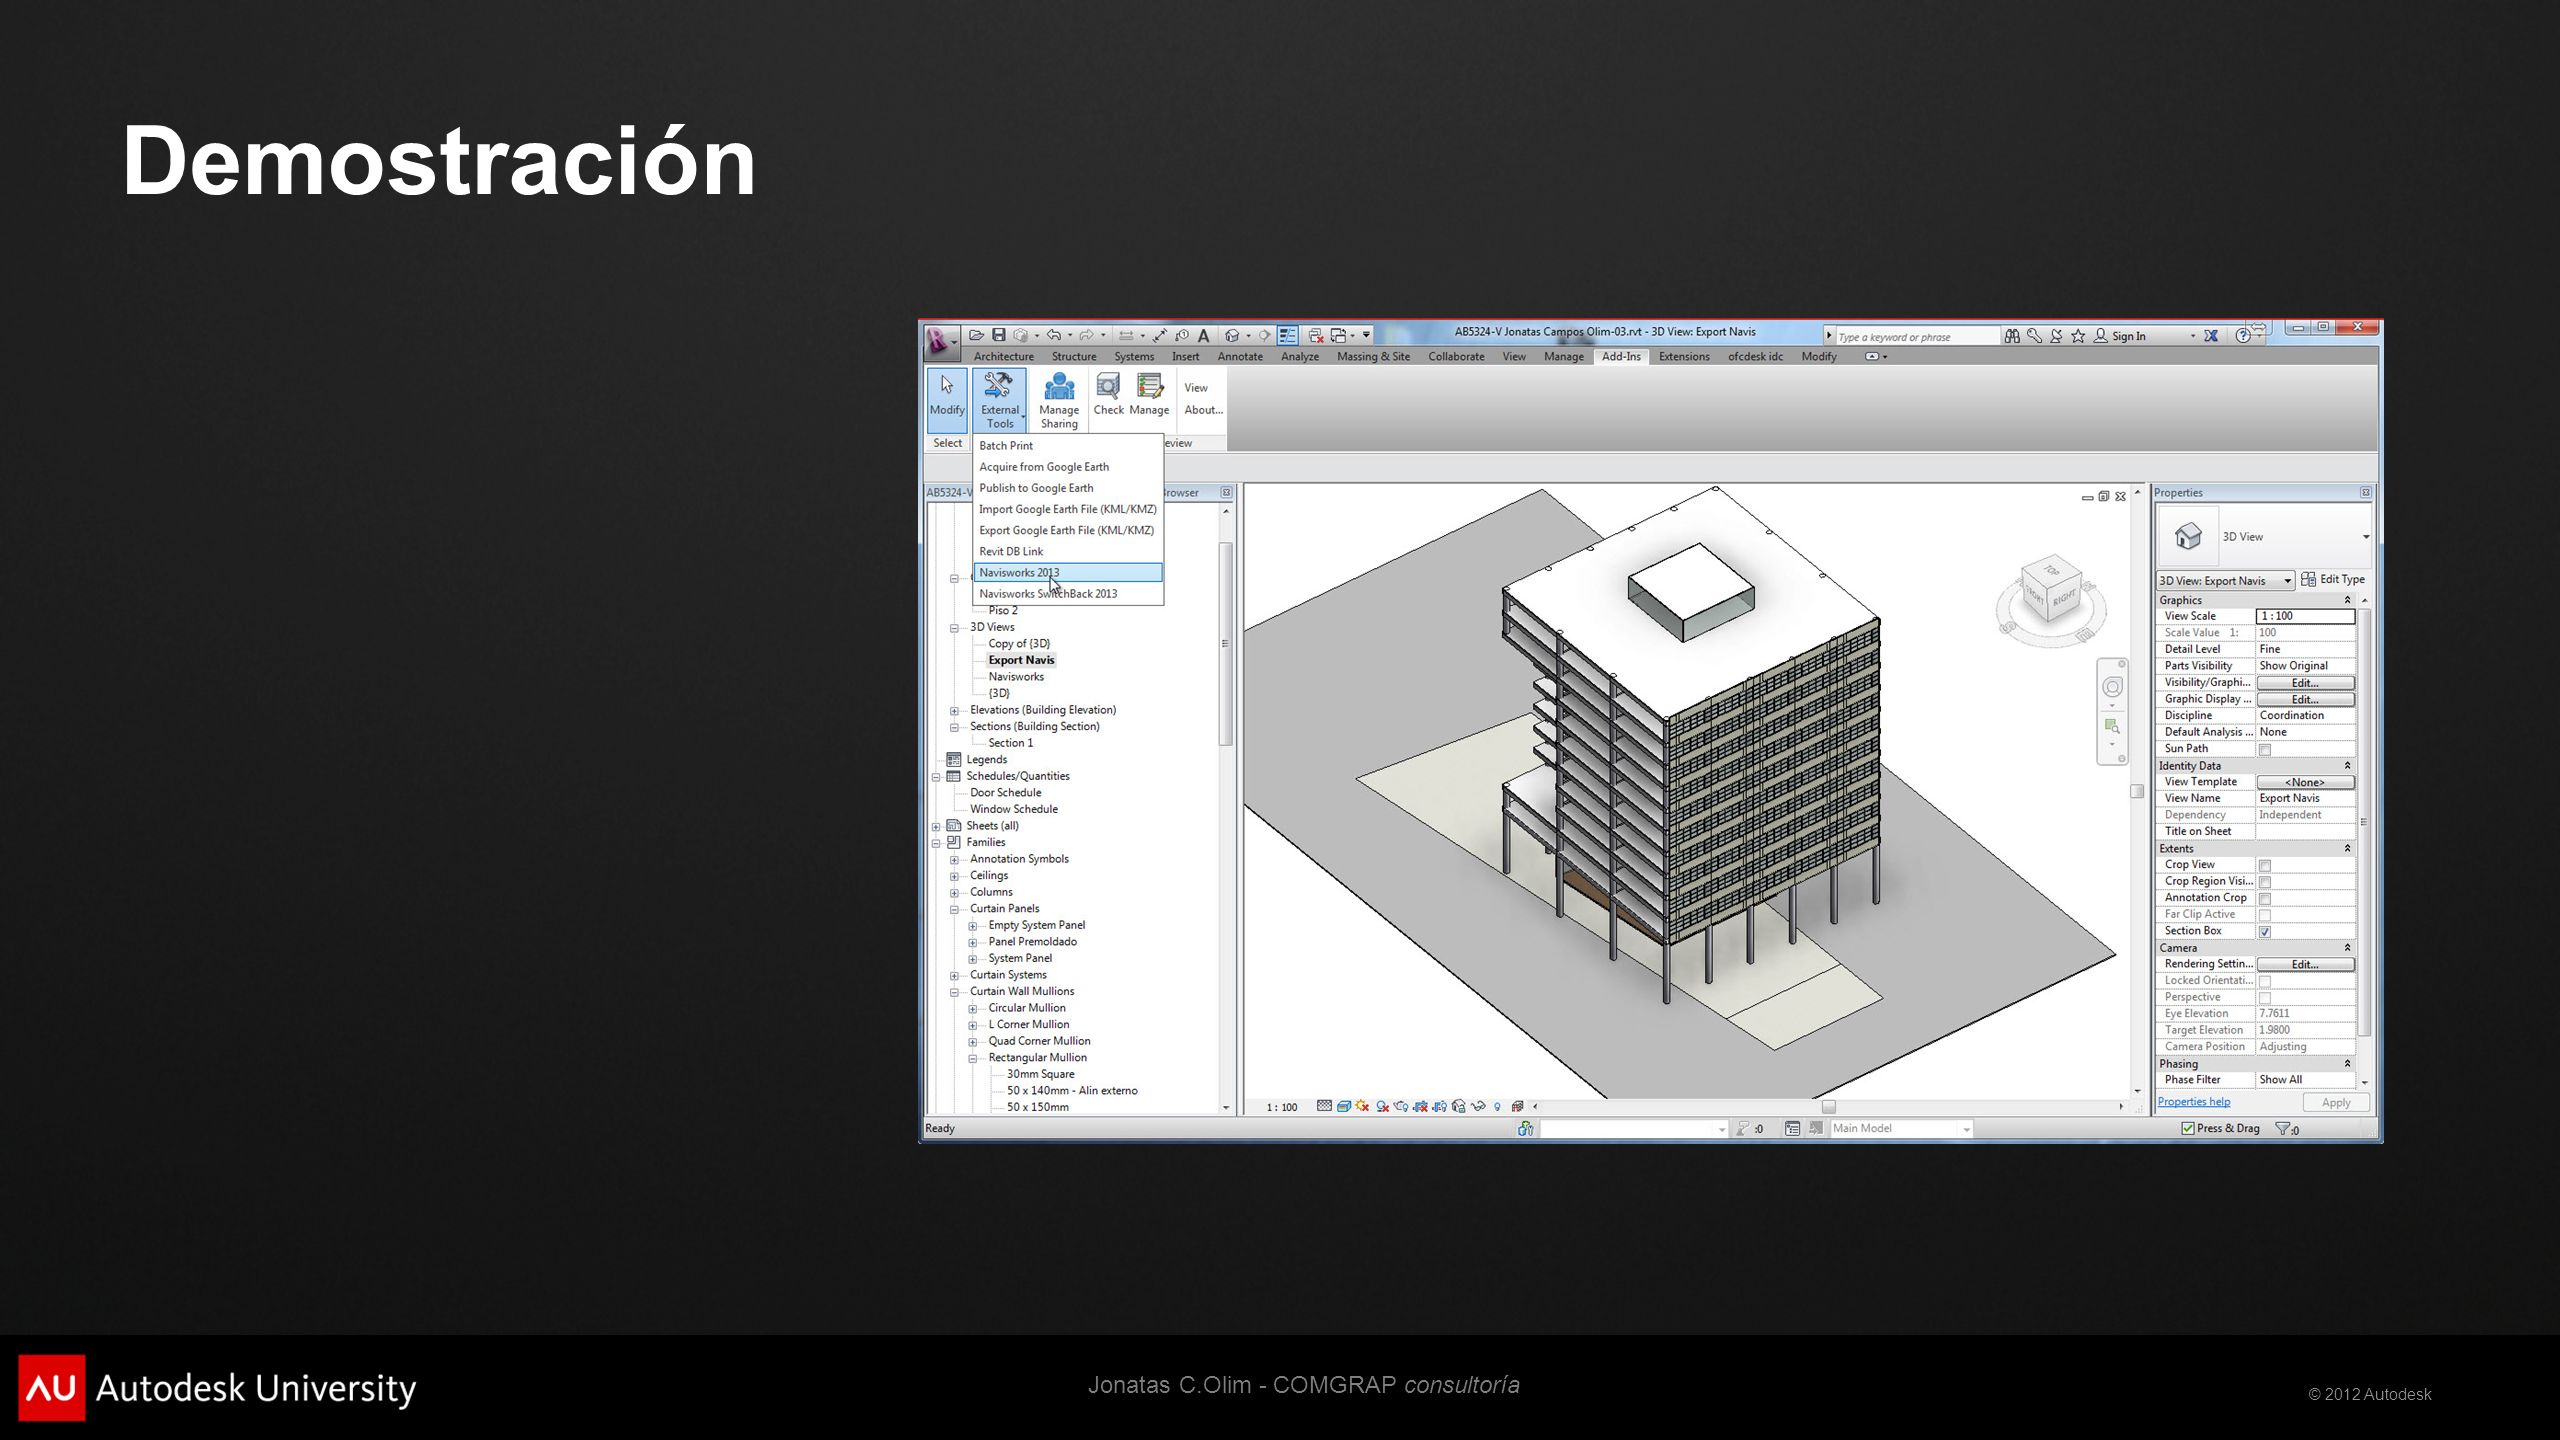Click the Detail Level icon on view control bar
Viewport: 2560px width, 1440px height.
1324,1106
